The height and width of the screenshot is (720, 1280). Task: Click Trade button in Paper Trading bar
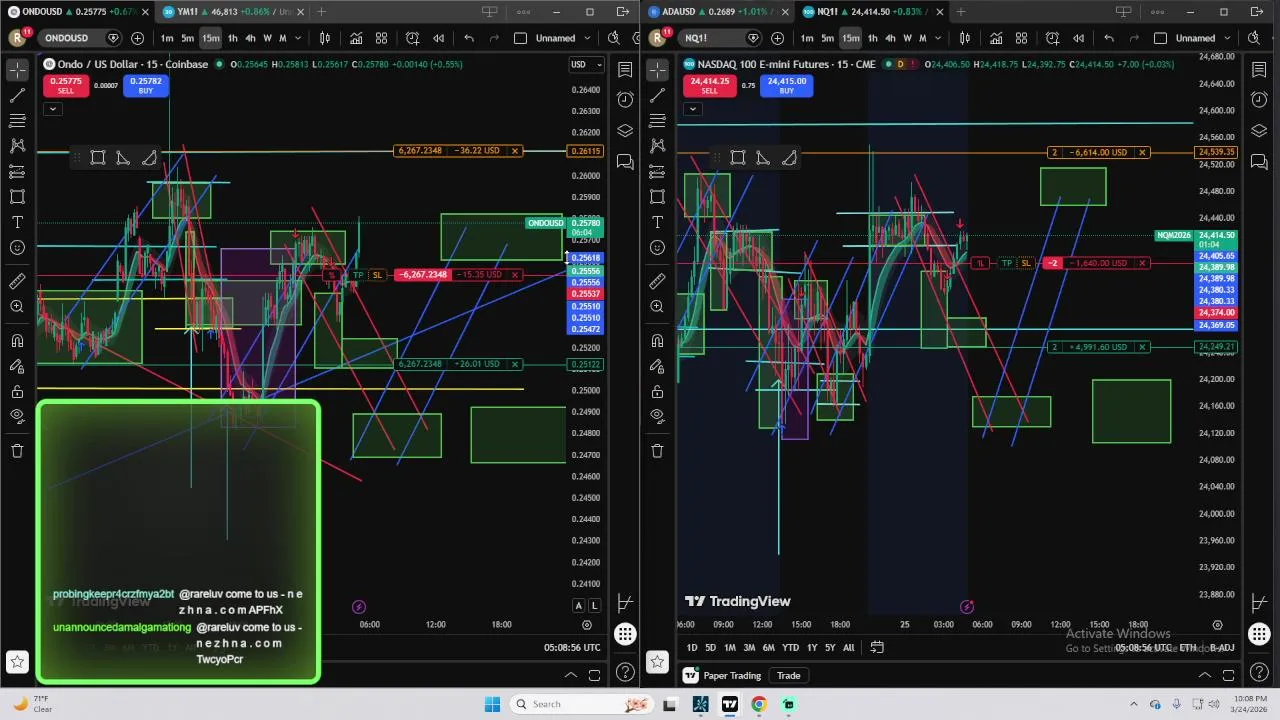[788, 676]
